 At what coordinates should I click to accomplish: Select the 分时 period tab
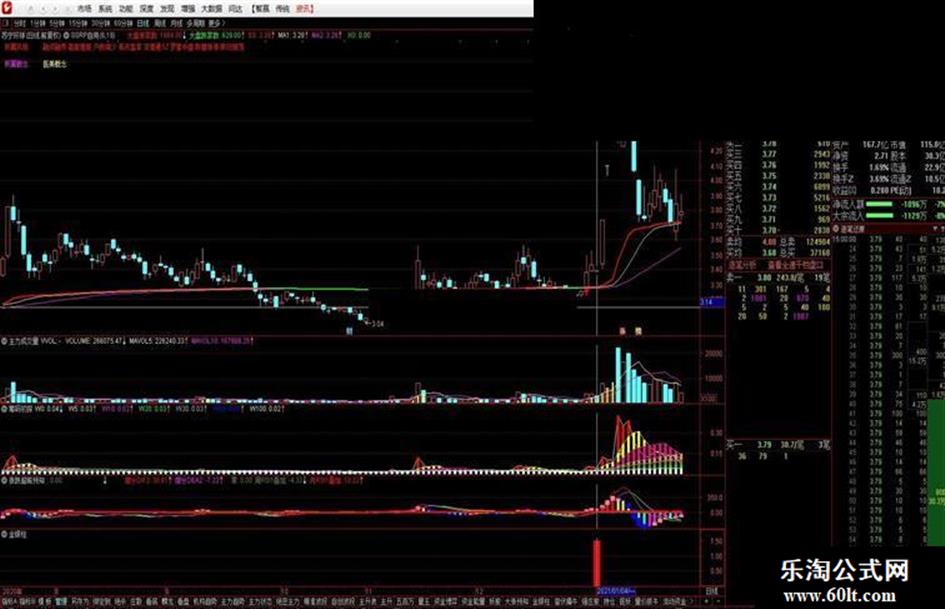tap(19, 23)
